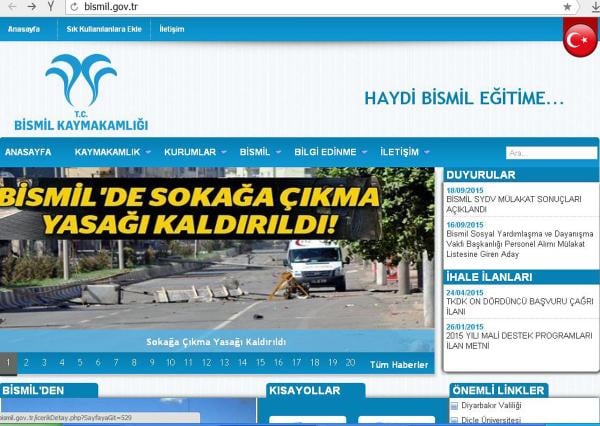Expand the BİSMİL dropdown arrow

[278, 152]
